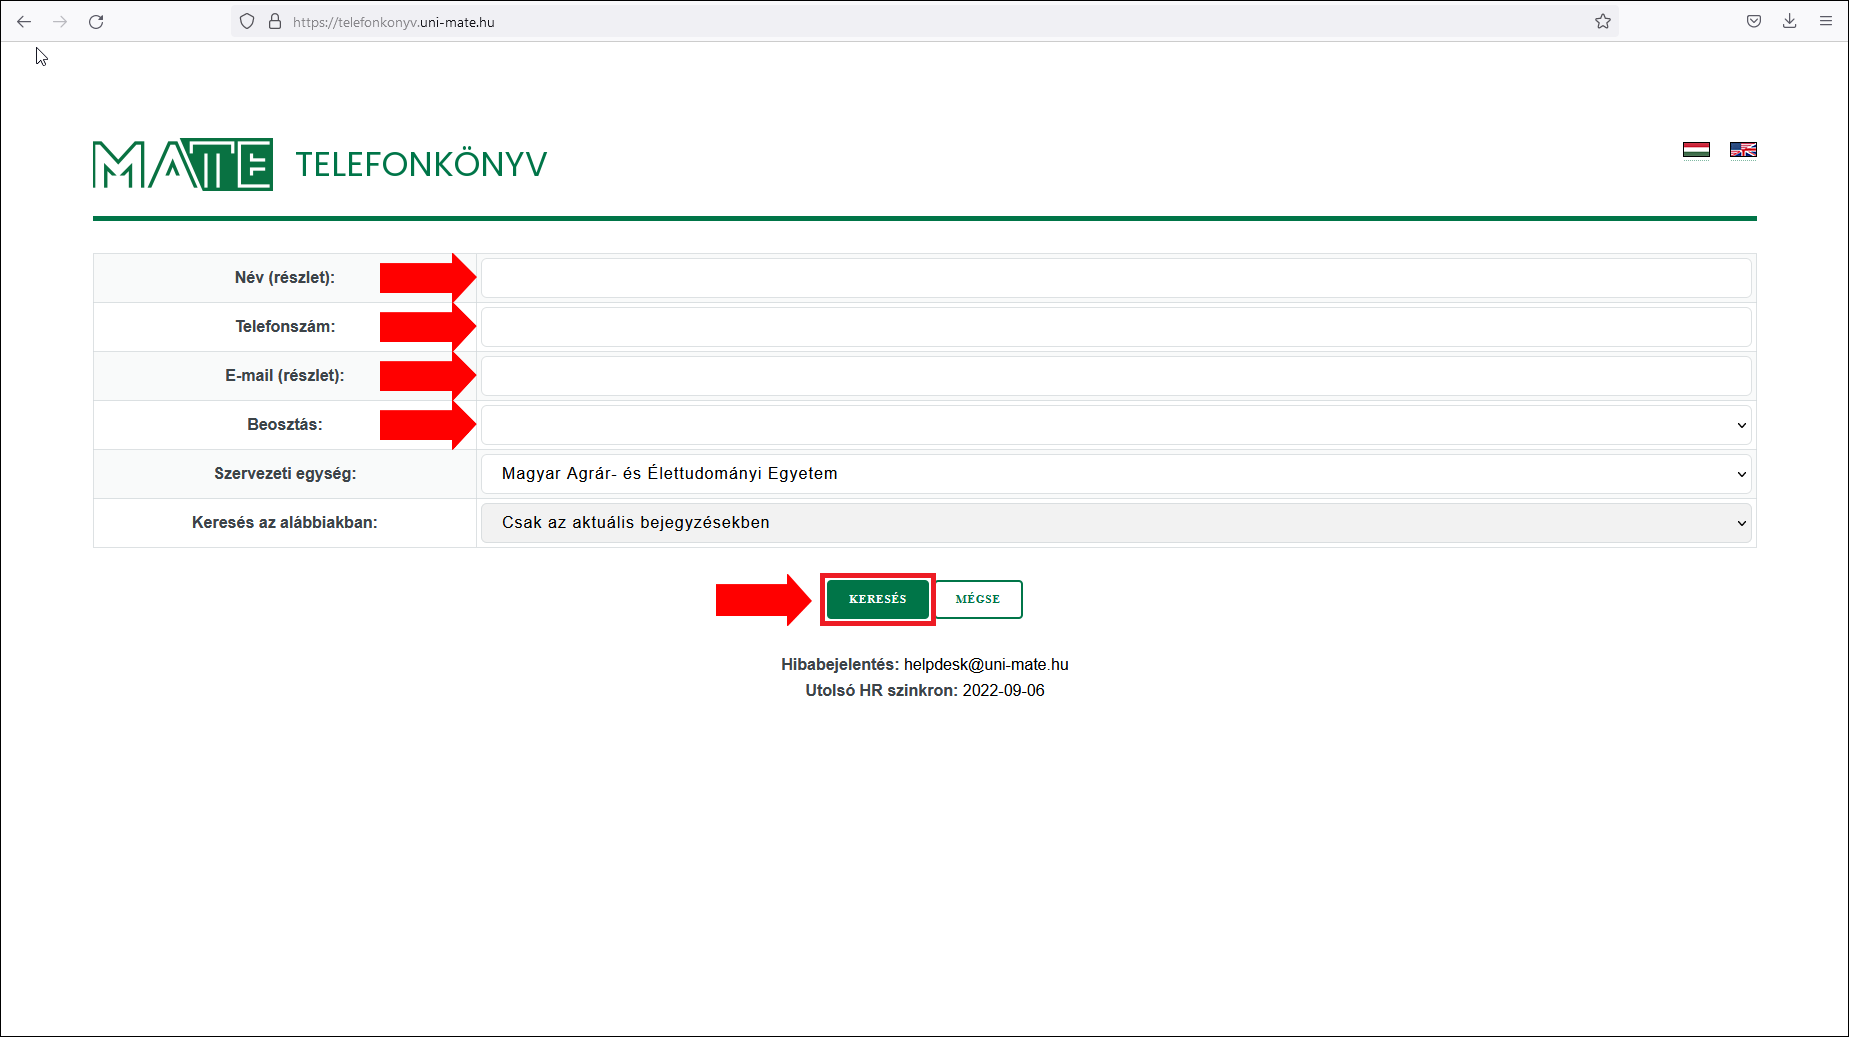Click the padlock site security icon
Screen dimensions: 1849x1037
275,21
